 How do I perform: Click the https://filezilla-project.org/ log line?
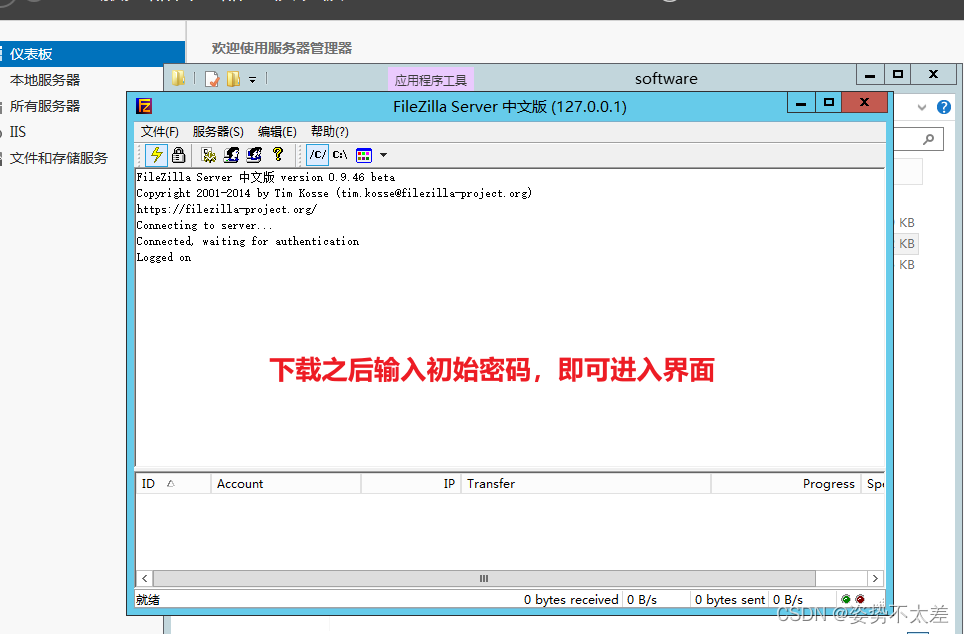227,210
